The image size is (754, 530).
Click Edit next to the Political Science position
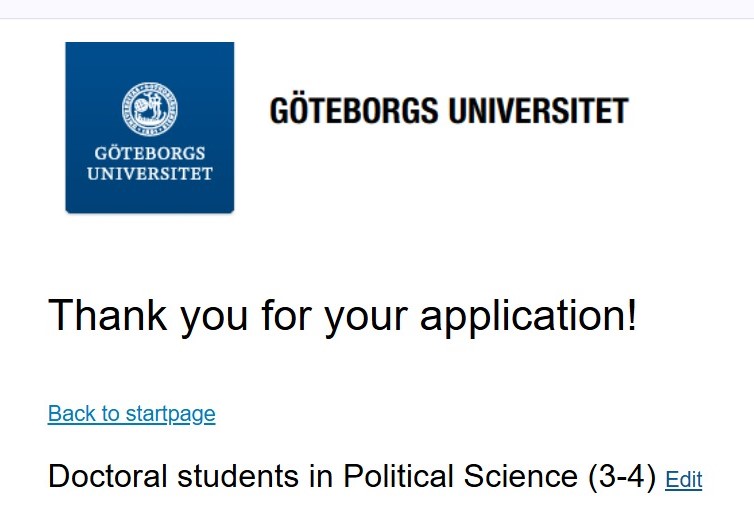684,480
